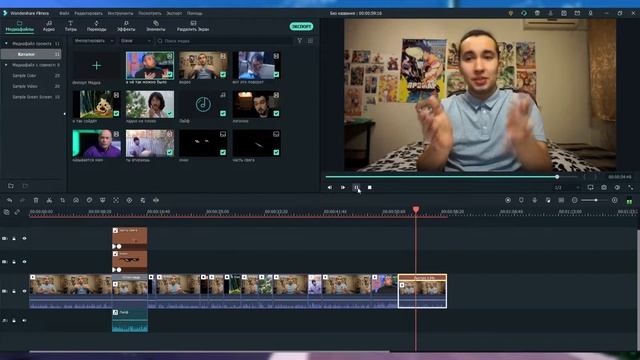Viewport: 640px width, 360px height.
Task: Click the preview display monitor icon
Action: coord(591,187)
